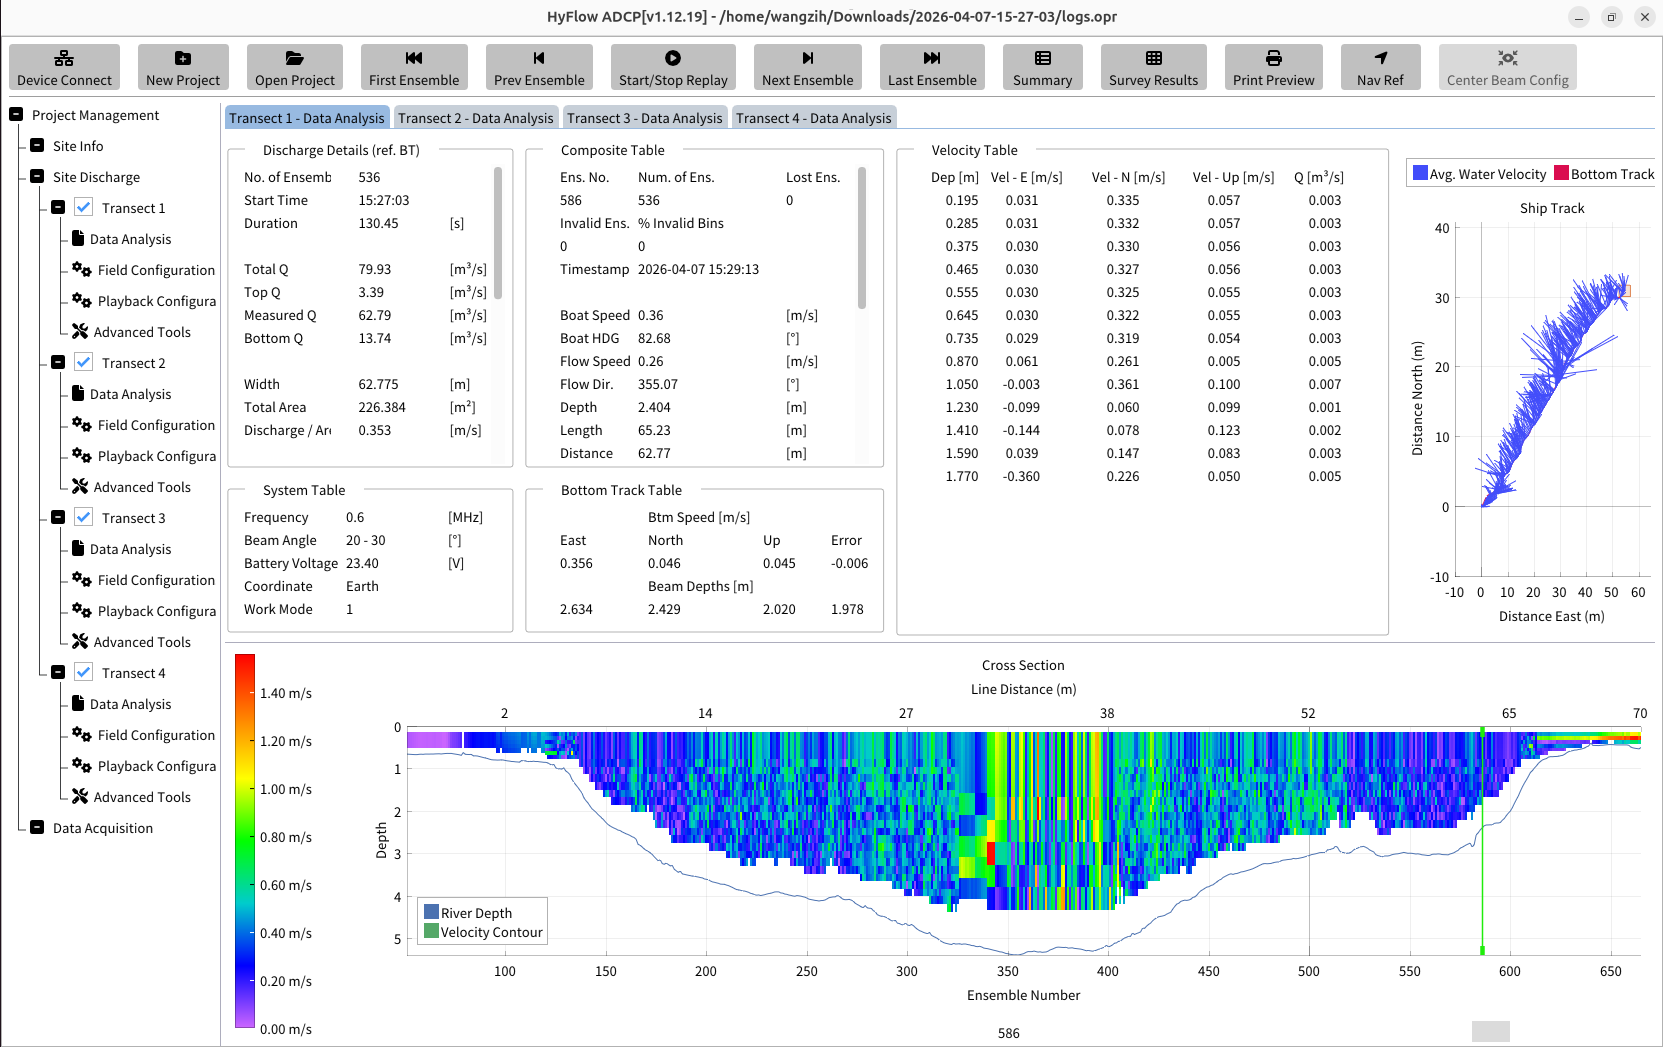The width and height of the screenshot is (1663, 1047).
Task: Open Print Preview
Action: [1273, 67]
